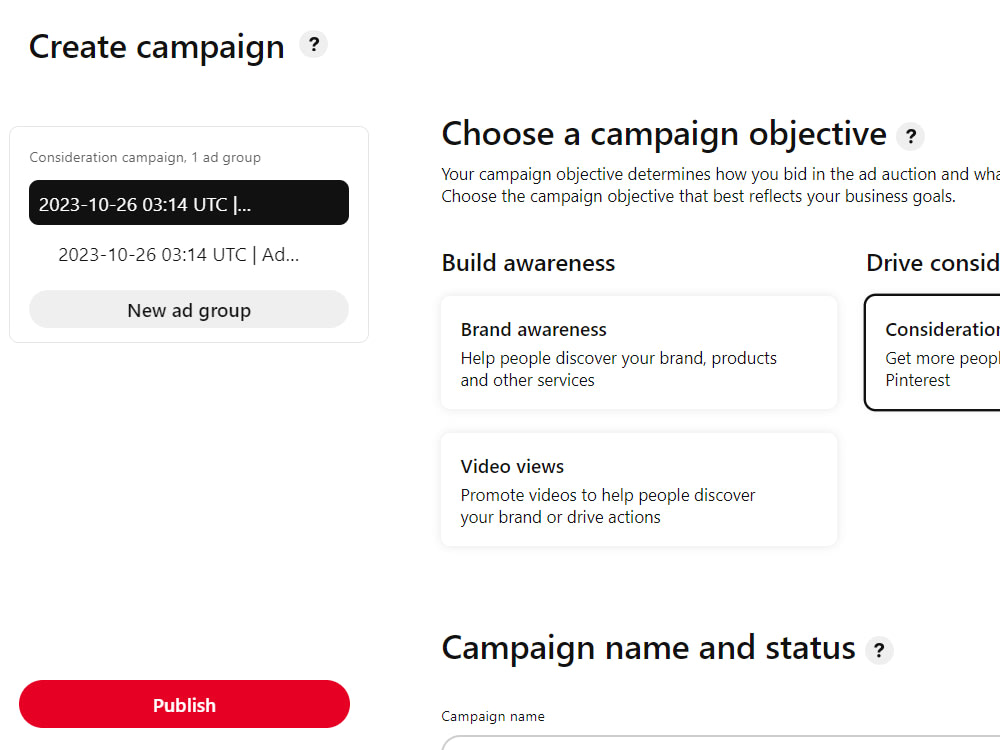Click help icon next to Choose a campaign objective
The width and height of the screenshot is (1000, 750).
pos(911,136)
